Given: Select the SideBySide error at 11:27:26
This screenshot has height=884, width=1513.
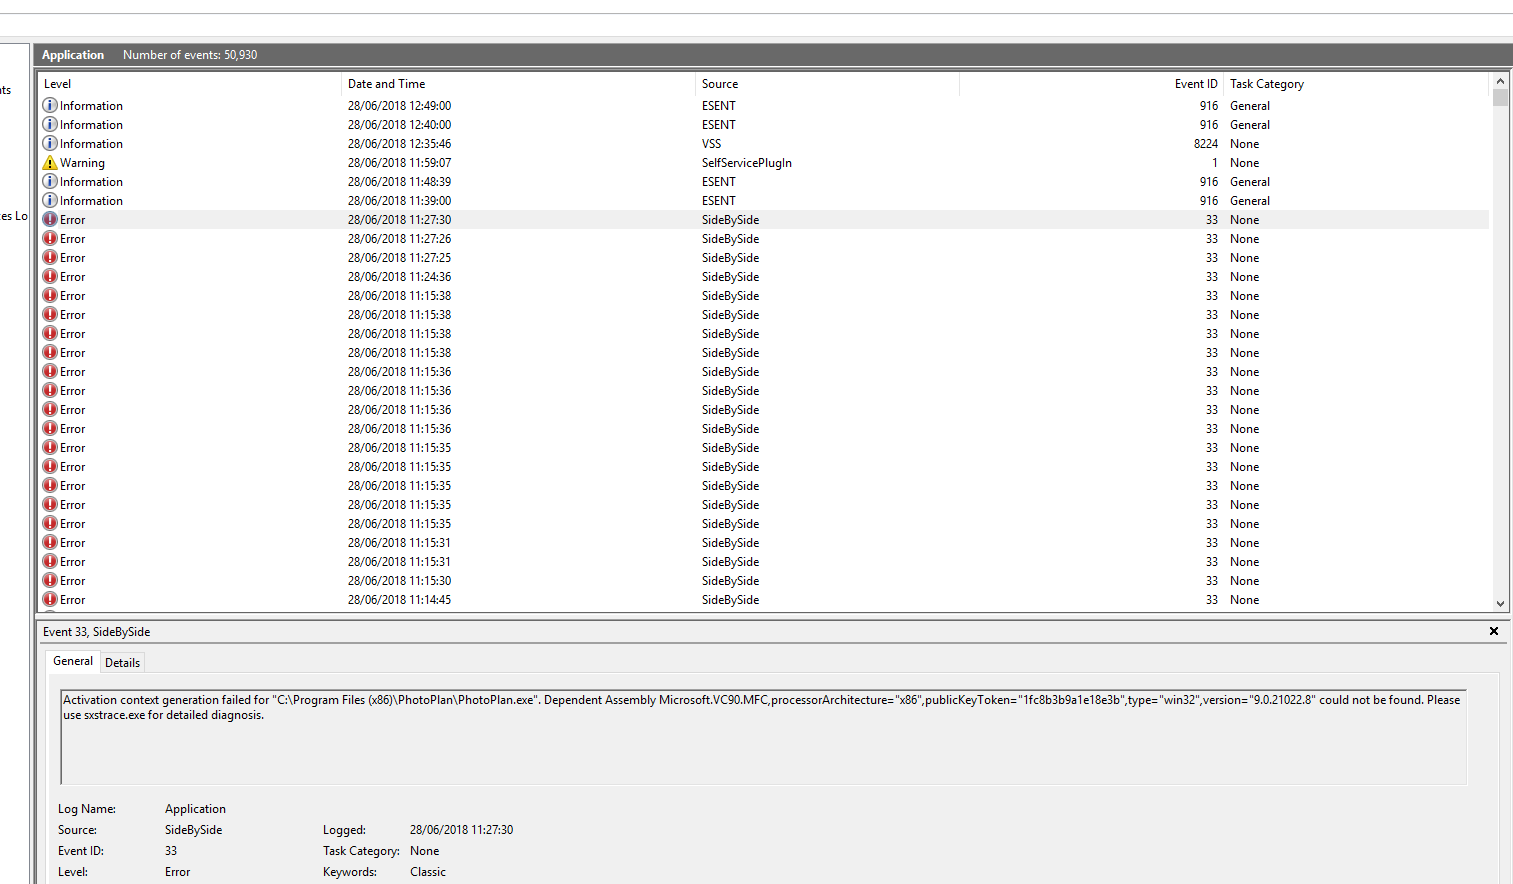Looking at the screenshot, I should pos(764,238).
